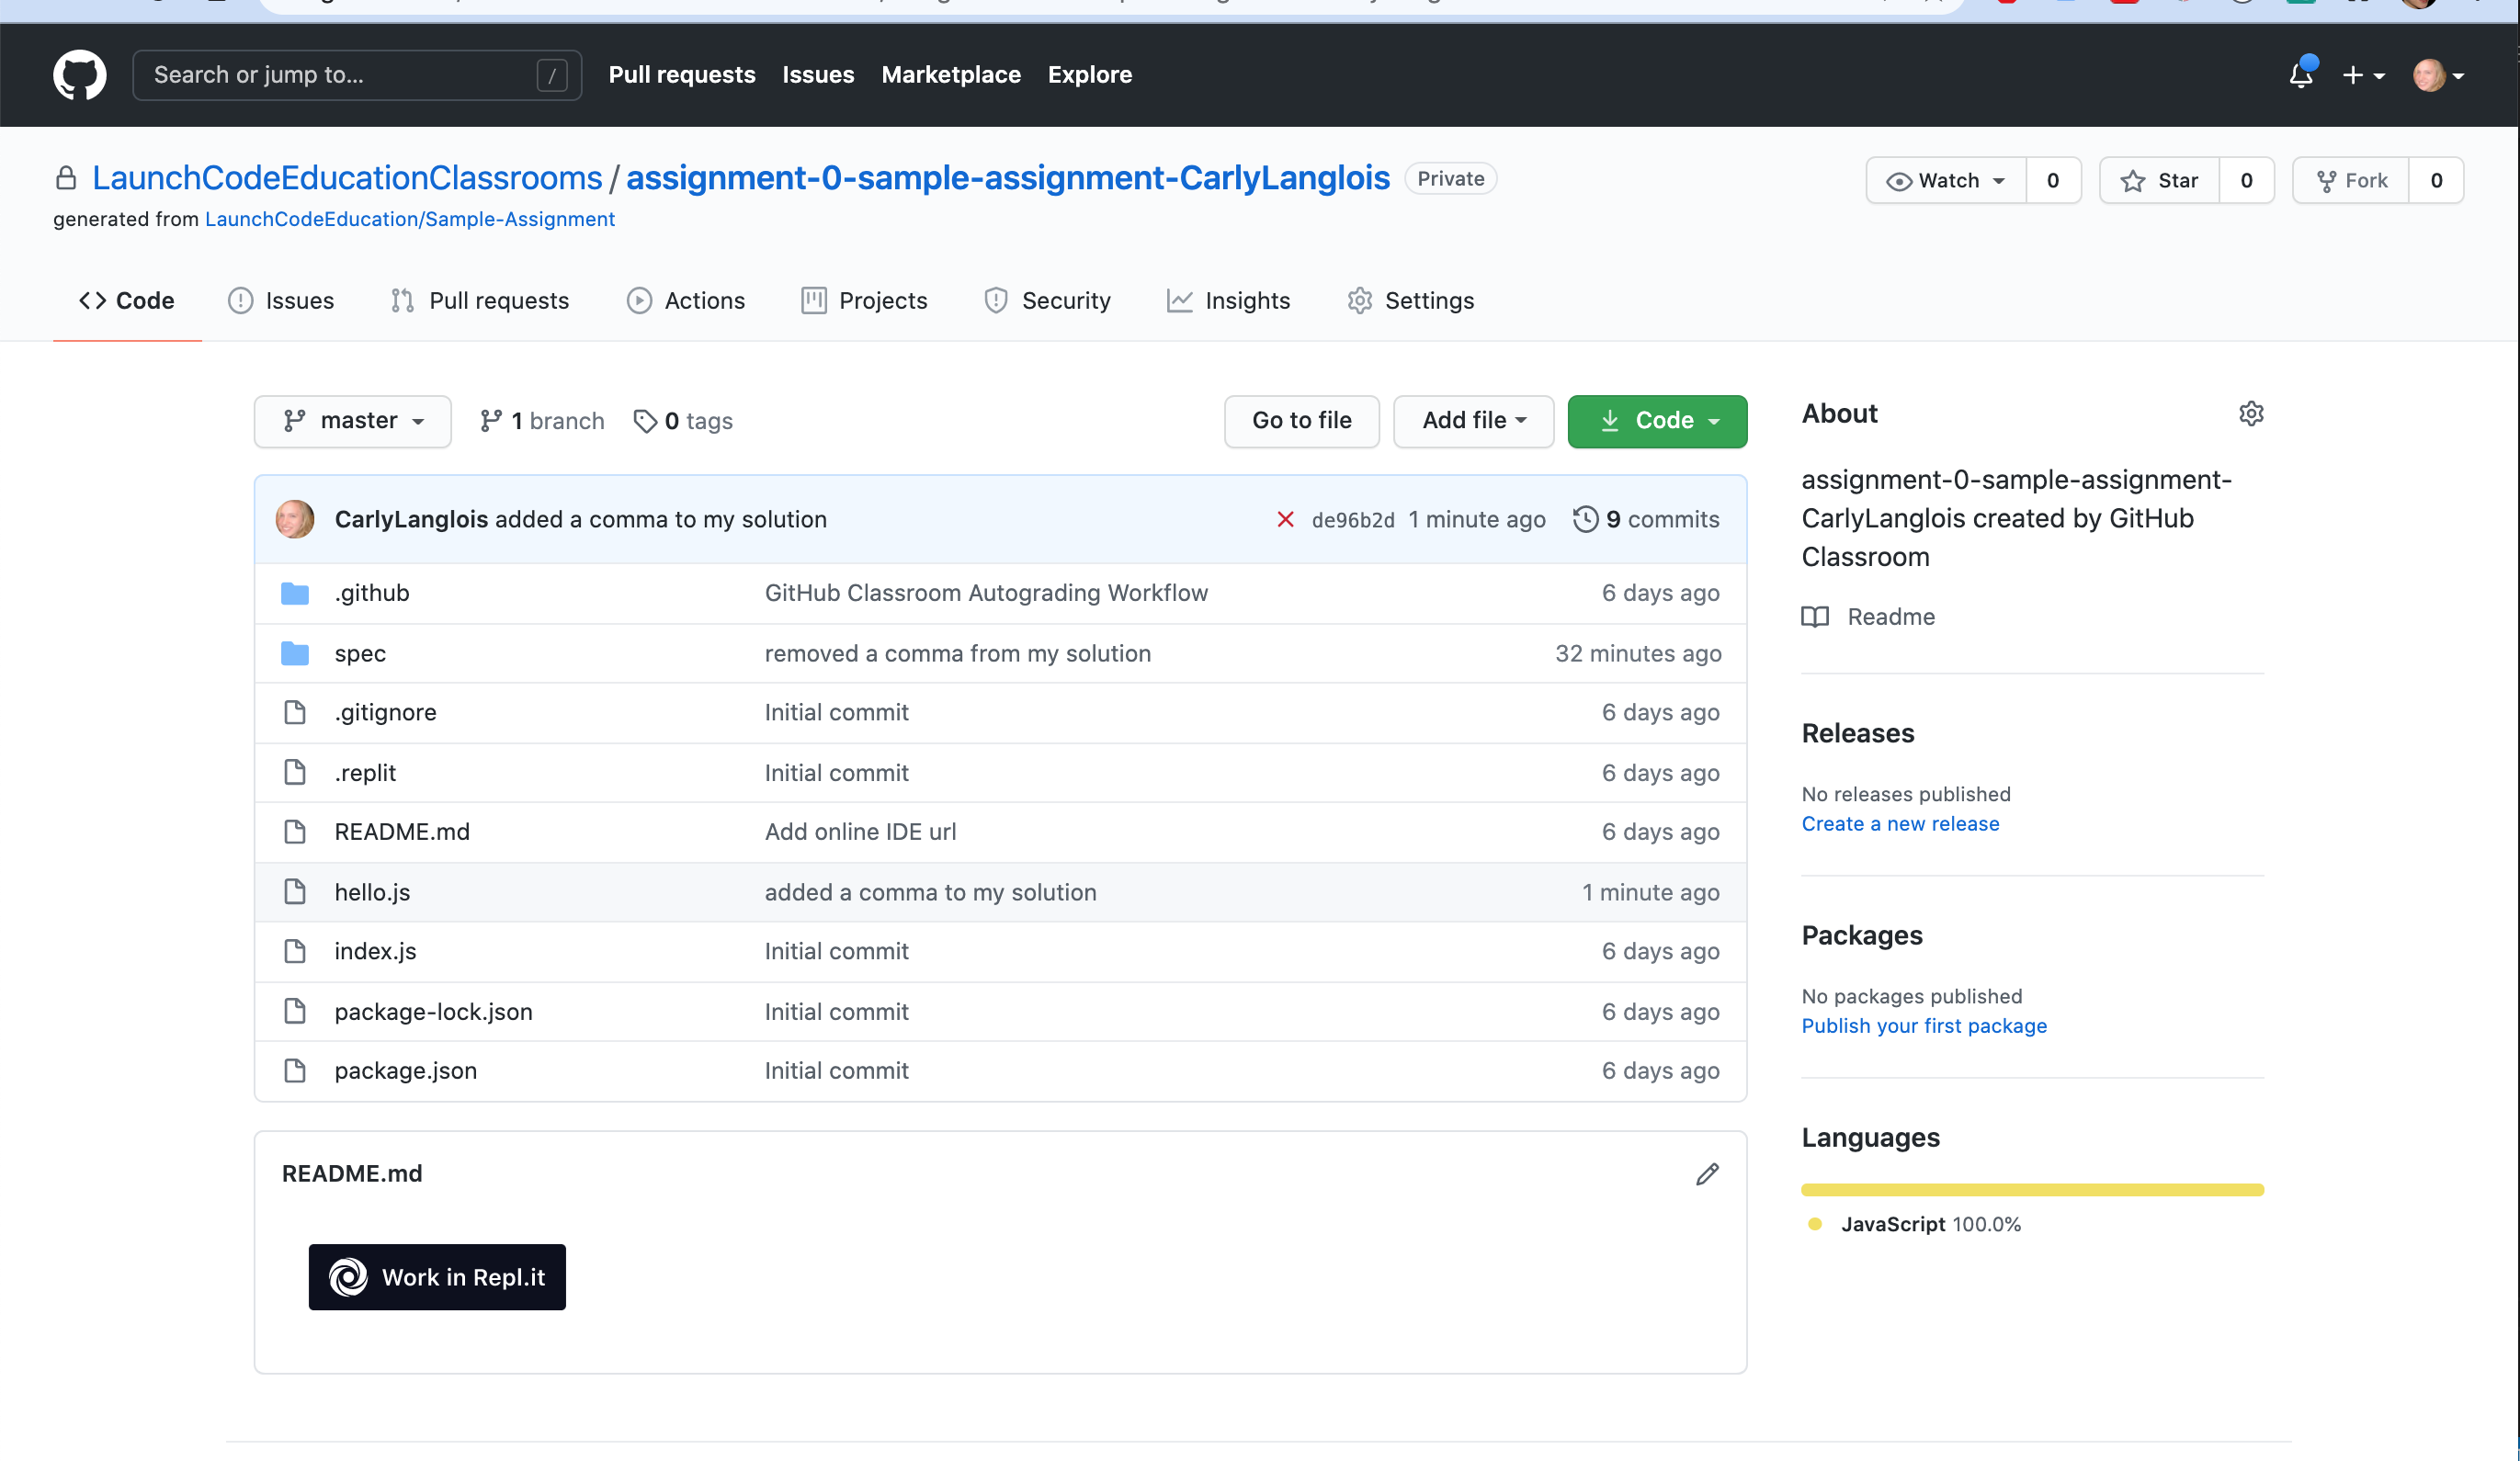The image size is (2520, 1461).
Task: Expand the green Code dropdown
Action: click(x=1657, y=421)
